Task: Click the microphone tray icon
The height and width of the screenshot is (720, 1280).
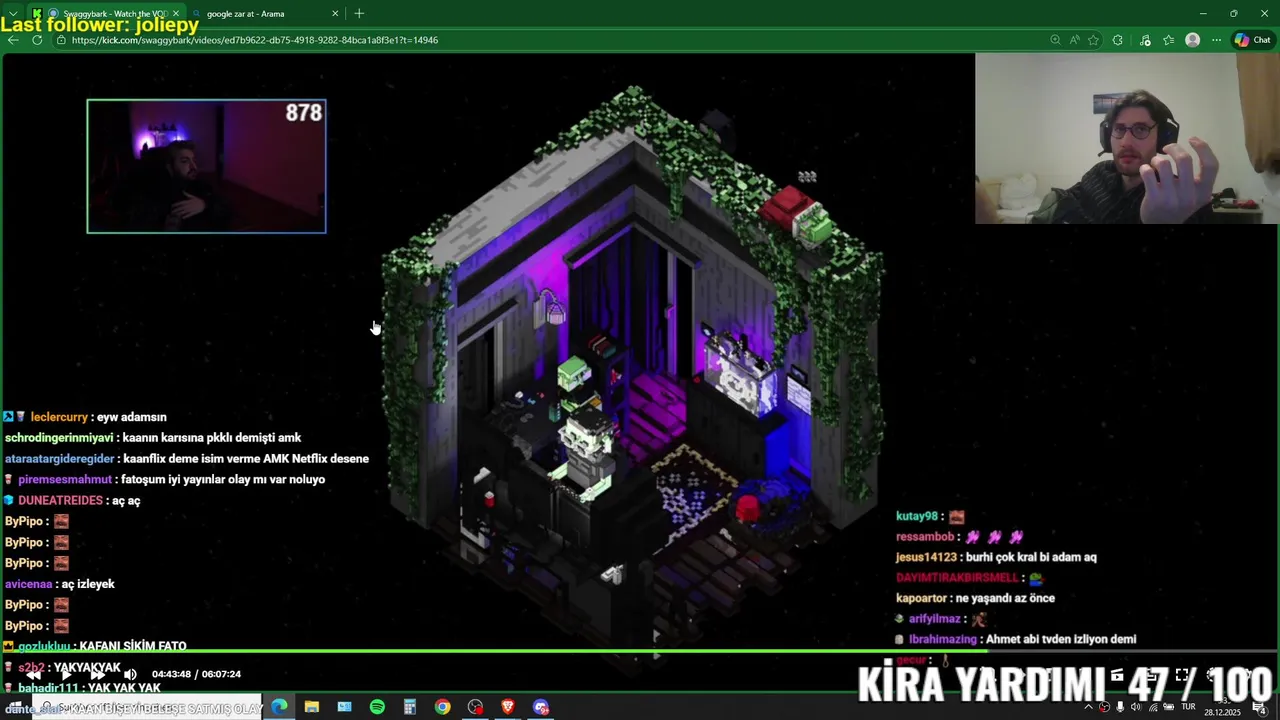Action: pos(1120,707)
